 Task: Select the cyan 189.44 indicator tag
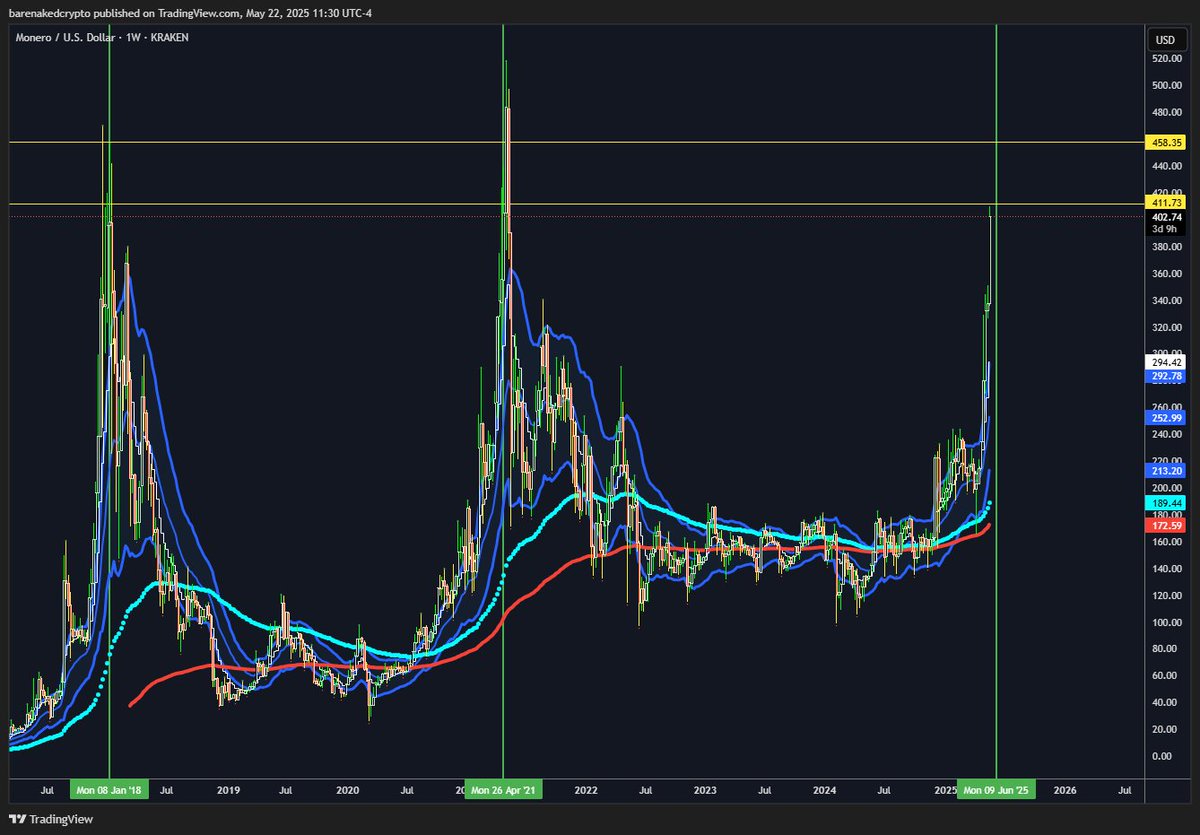(x=1165, y=502)
